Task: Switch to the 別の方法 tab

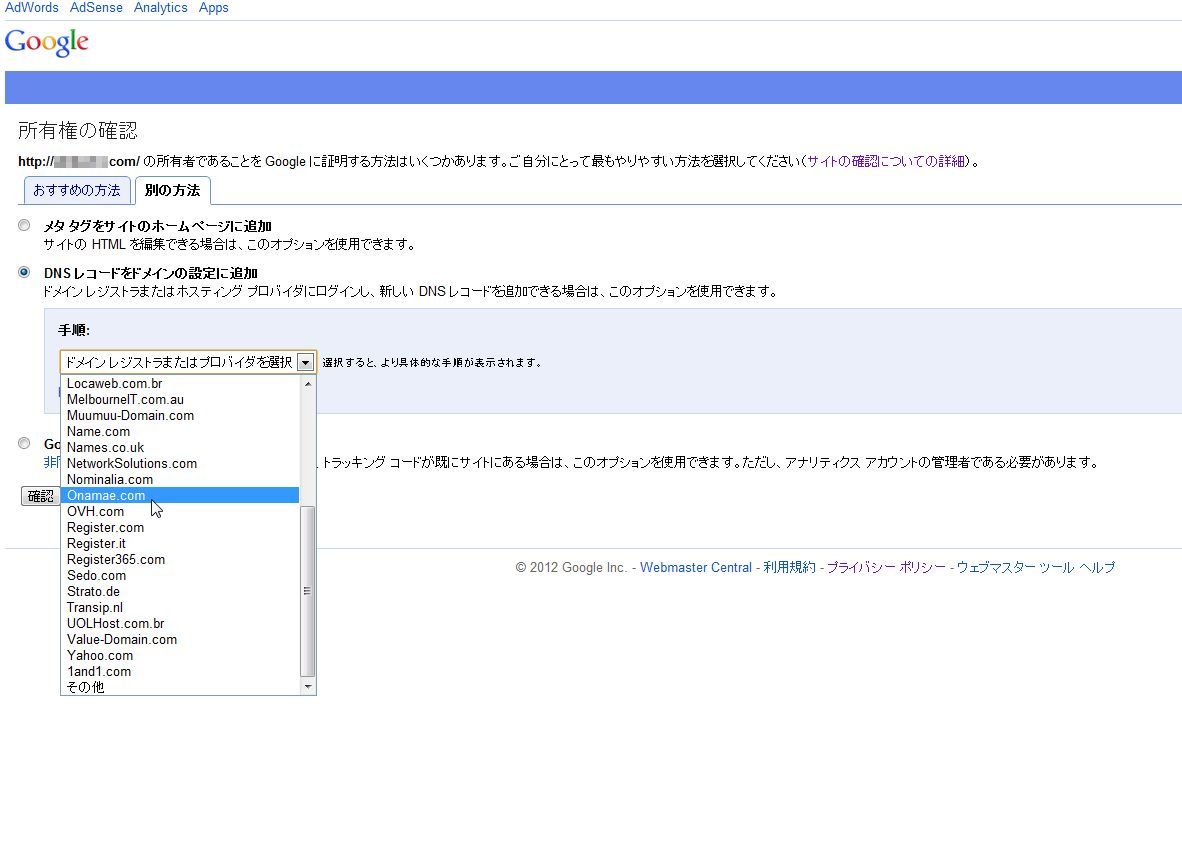Action: [x=173, y=191]
